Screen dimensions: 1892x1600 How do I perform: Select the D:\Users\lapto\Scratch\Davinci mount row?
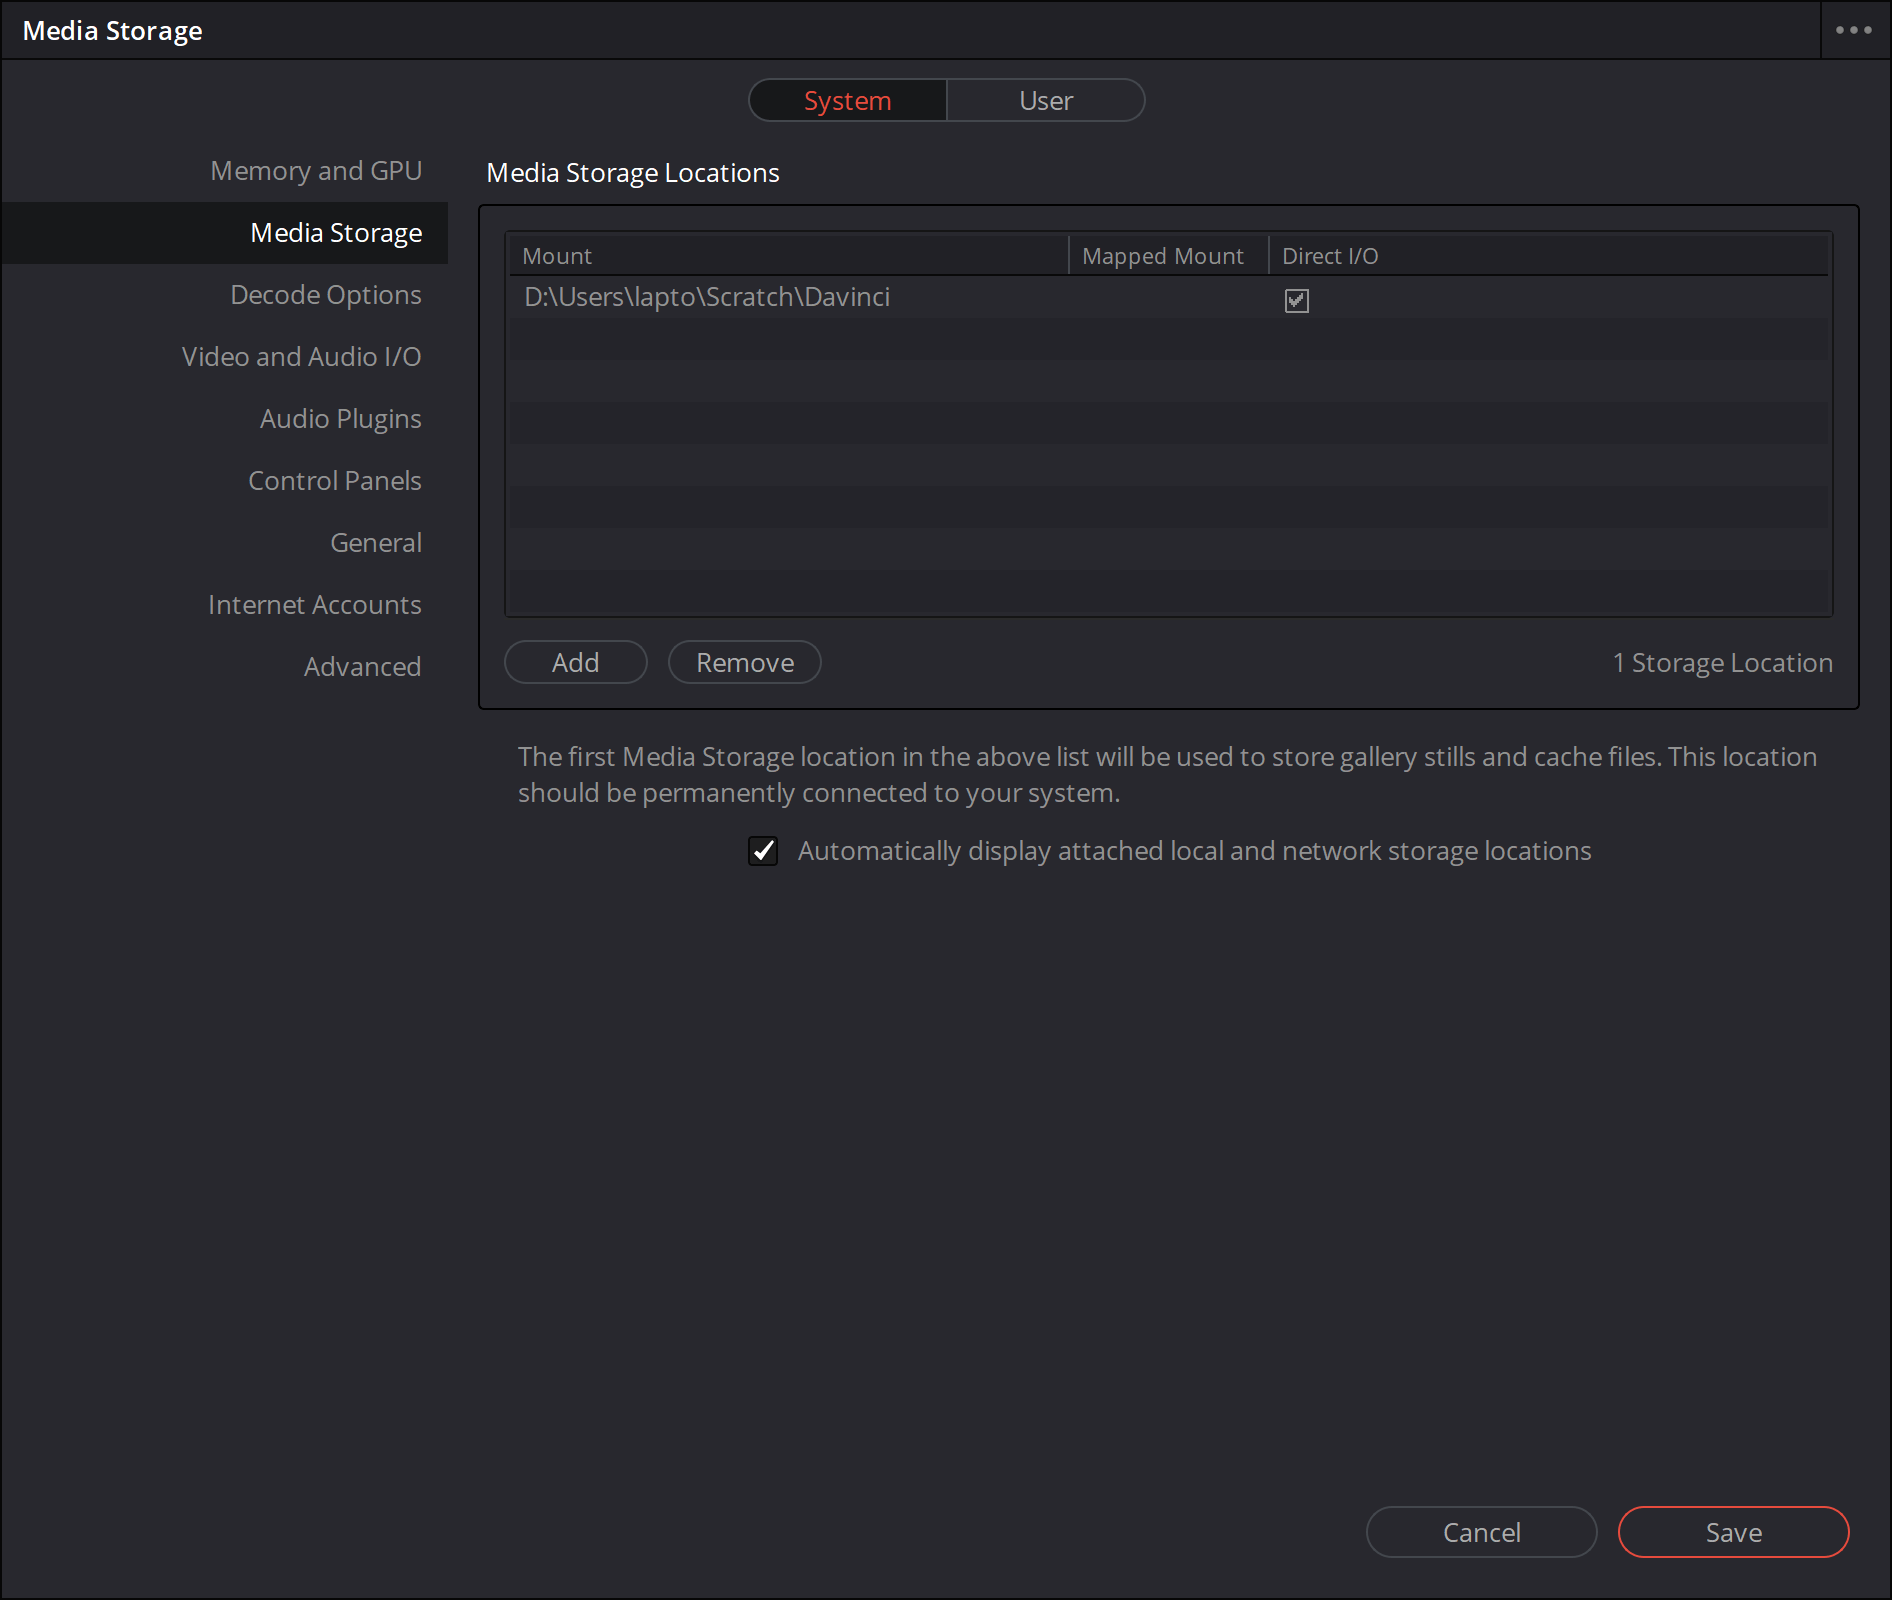(x=707, y=298)
